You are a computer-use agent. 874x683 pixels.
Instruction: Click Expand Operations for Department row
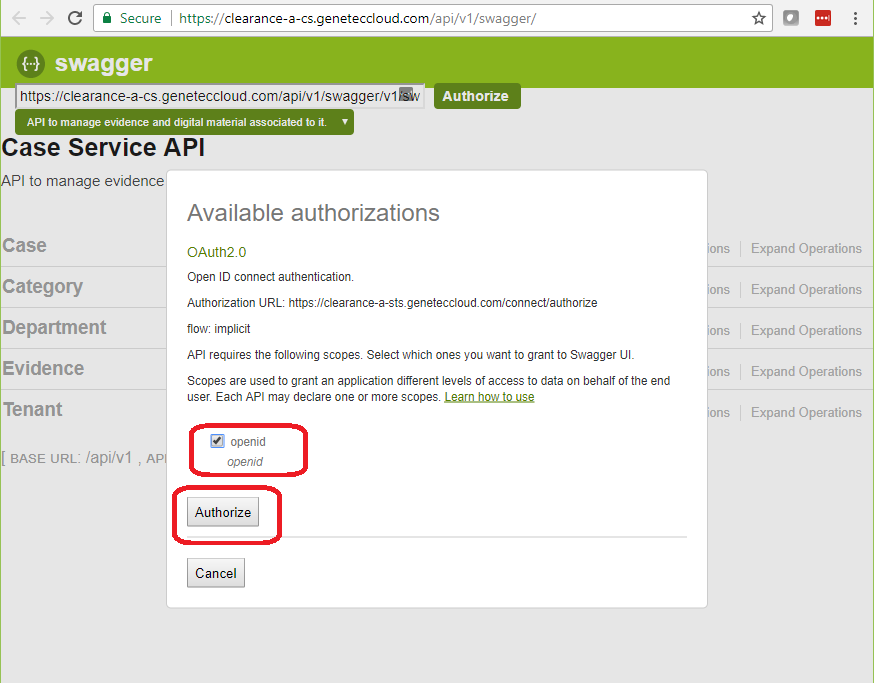point(806,331)
